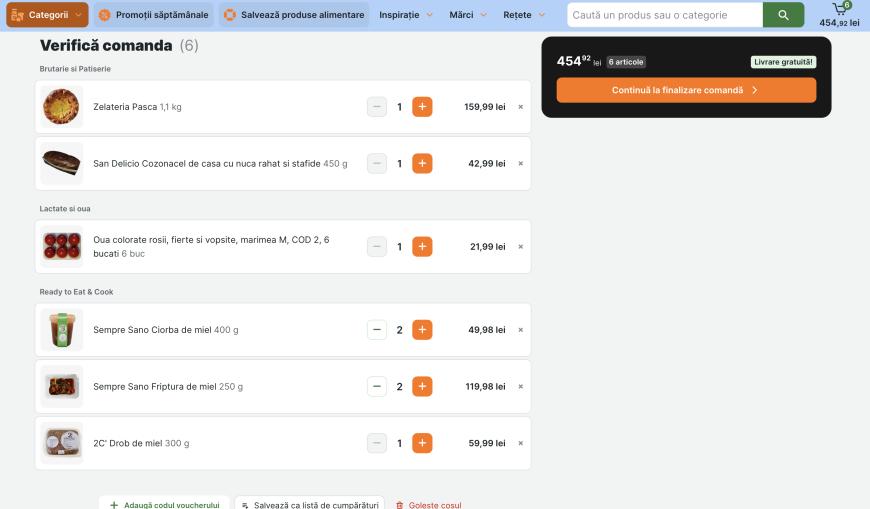The height and width of the screenshot is (509, 870).
Task: Expand the Mărci dropdown menu
Action: coord(468,15)
